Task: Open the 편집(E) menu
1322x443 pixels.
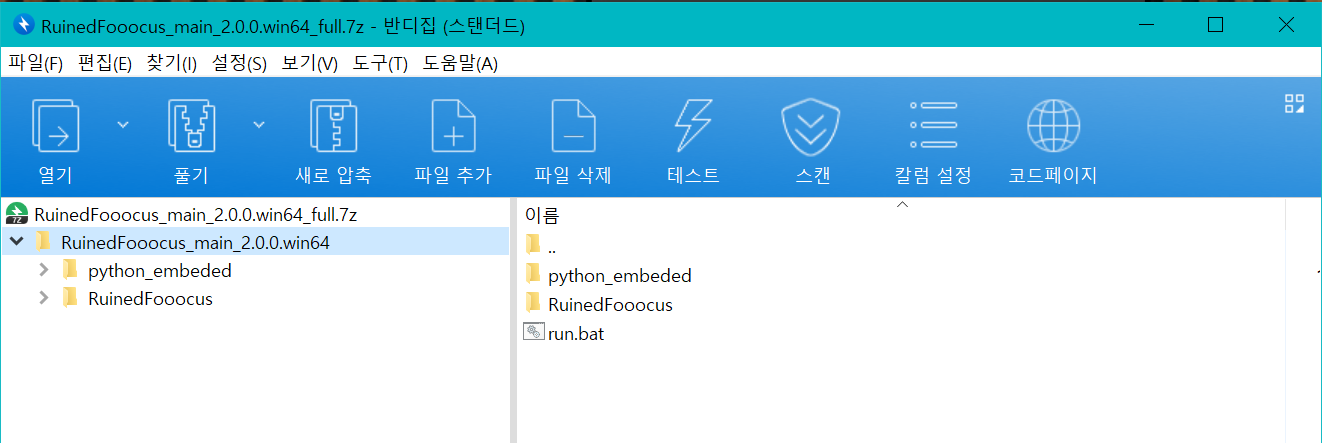Action: [x=105, y=63]
